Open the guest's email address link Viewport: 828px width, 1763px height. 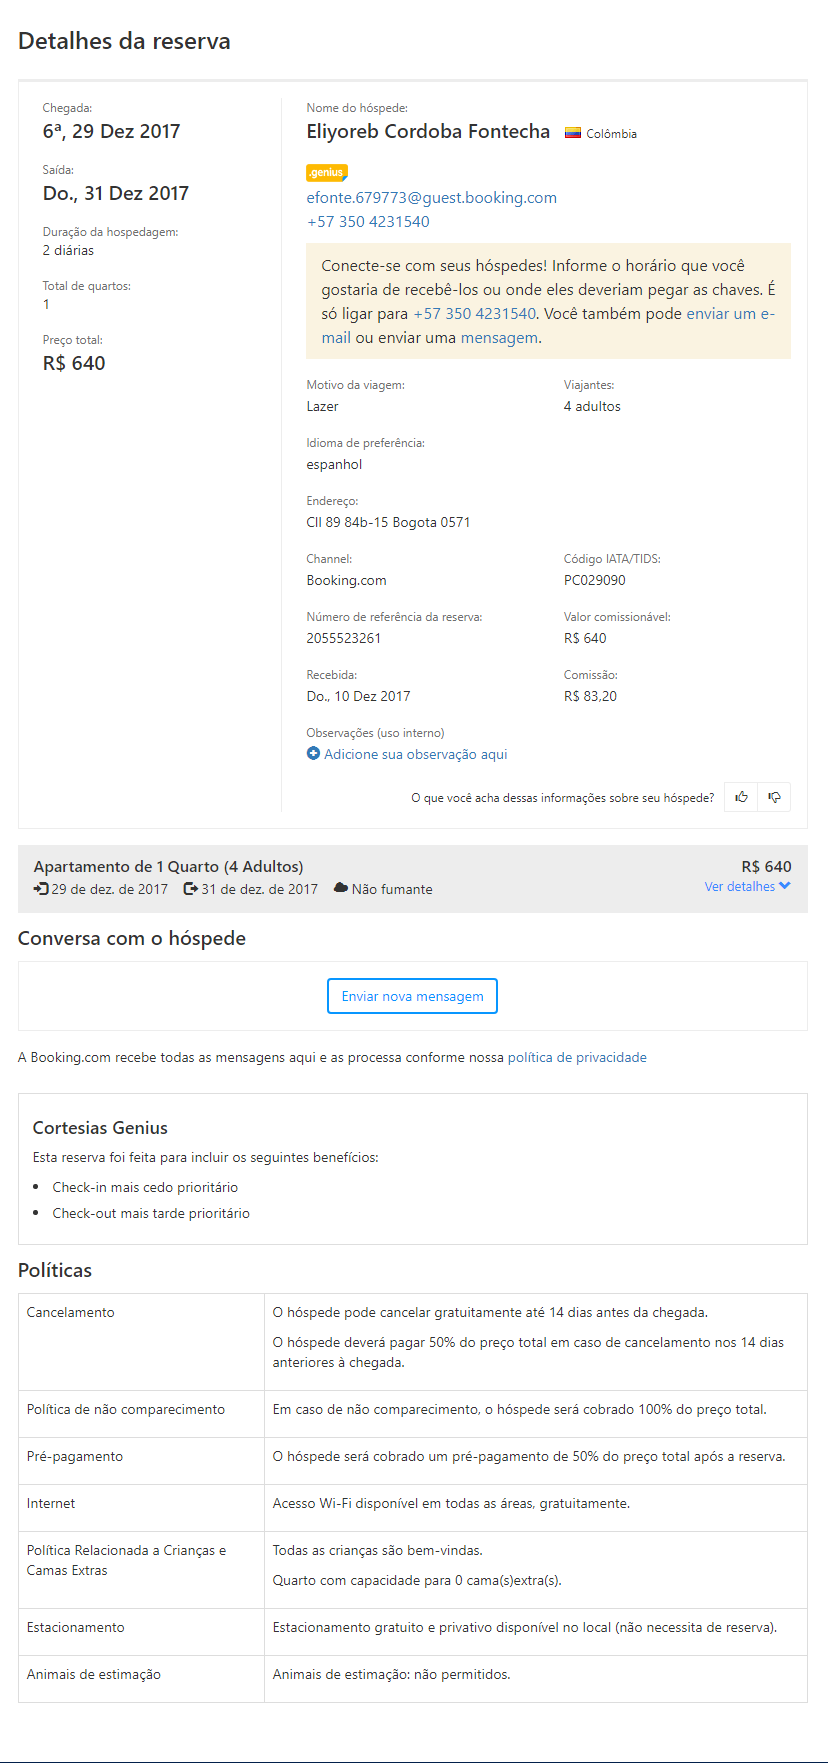point(431,197)
